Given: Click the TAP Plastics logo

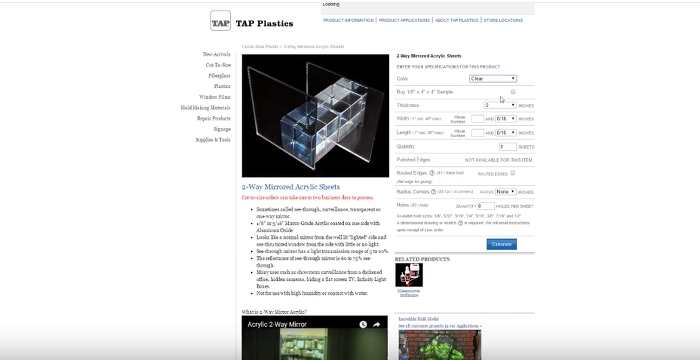Looking at the screenshot, I should pos(252,21).
